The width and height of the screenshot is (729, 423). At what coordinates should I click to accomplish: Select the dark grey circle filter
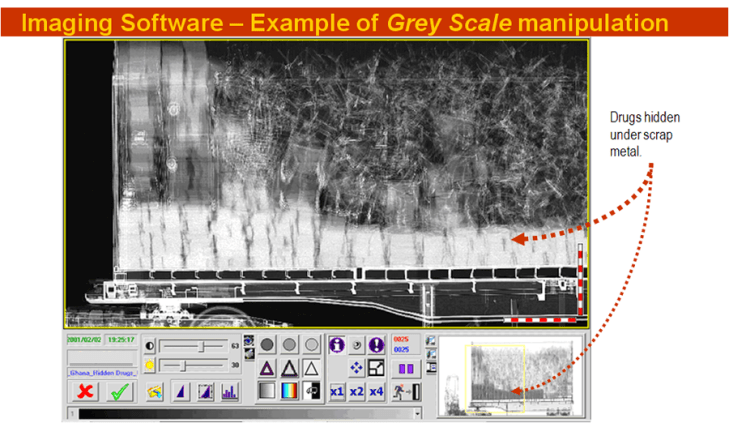click(267, 345)
